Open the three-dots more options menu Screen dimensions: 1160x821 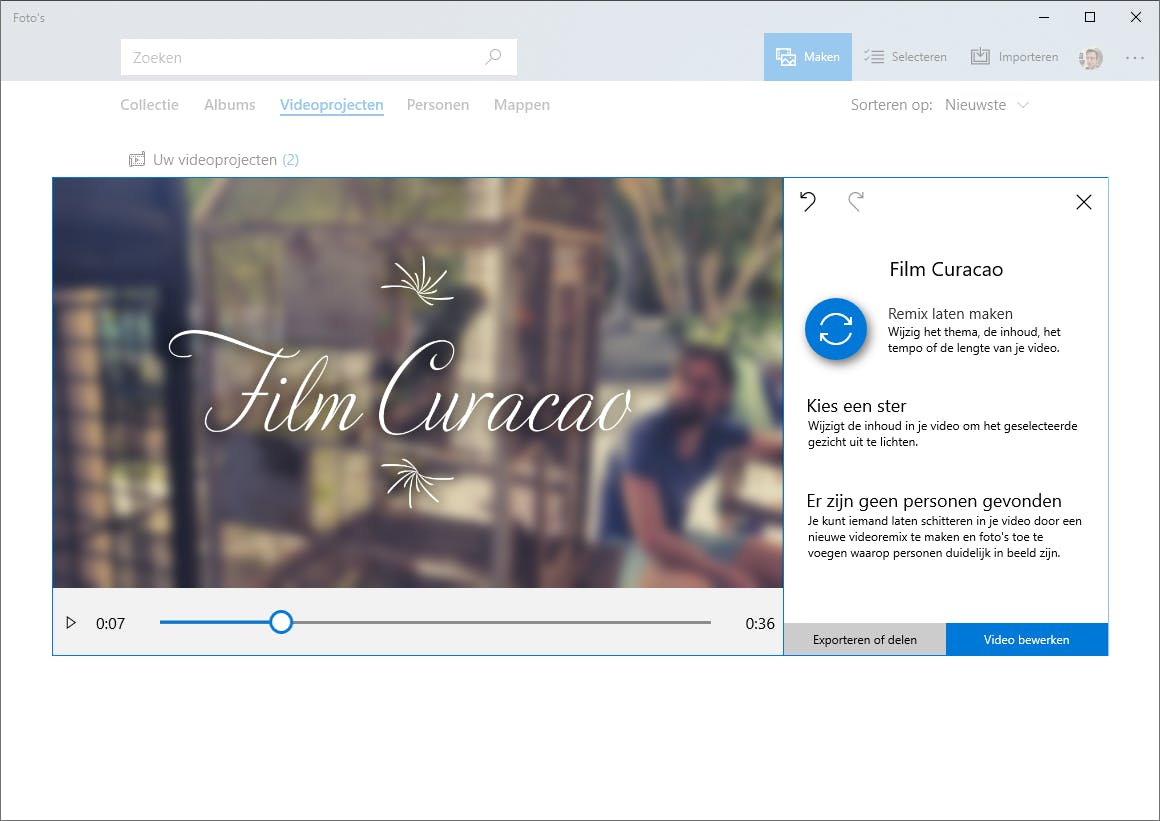tap(1135, 58)
